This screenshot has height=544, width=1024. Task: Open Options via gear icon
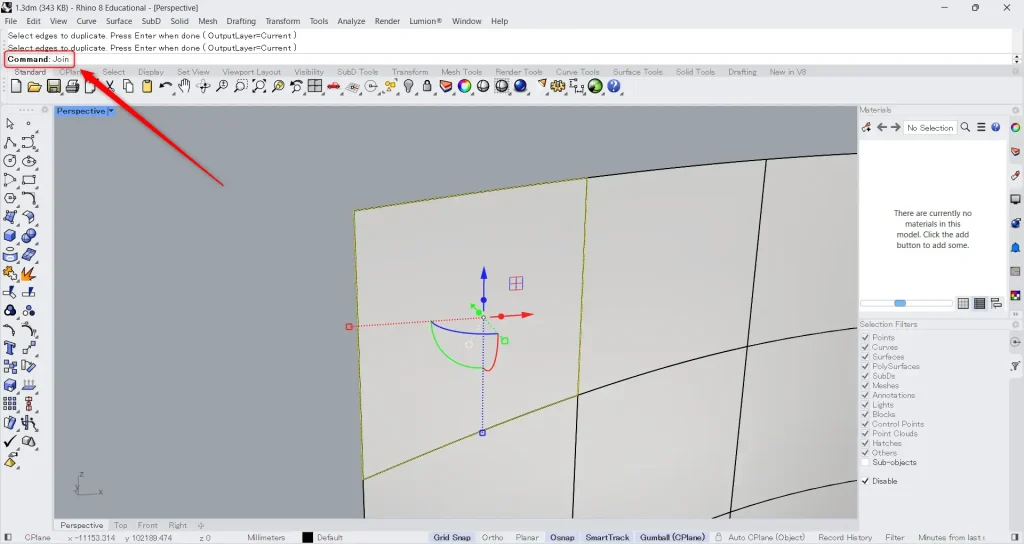[x=558, y=86]
